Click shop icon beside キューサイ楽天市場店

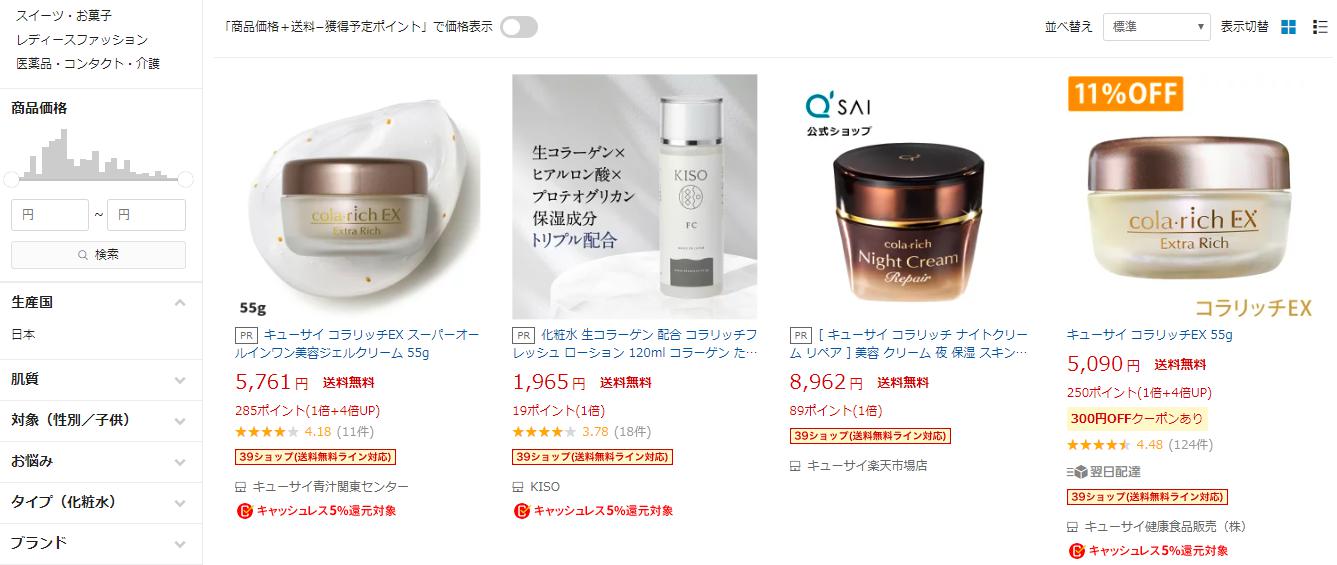coord(795,466)
